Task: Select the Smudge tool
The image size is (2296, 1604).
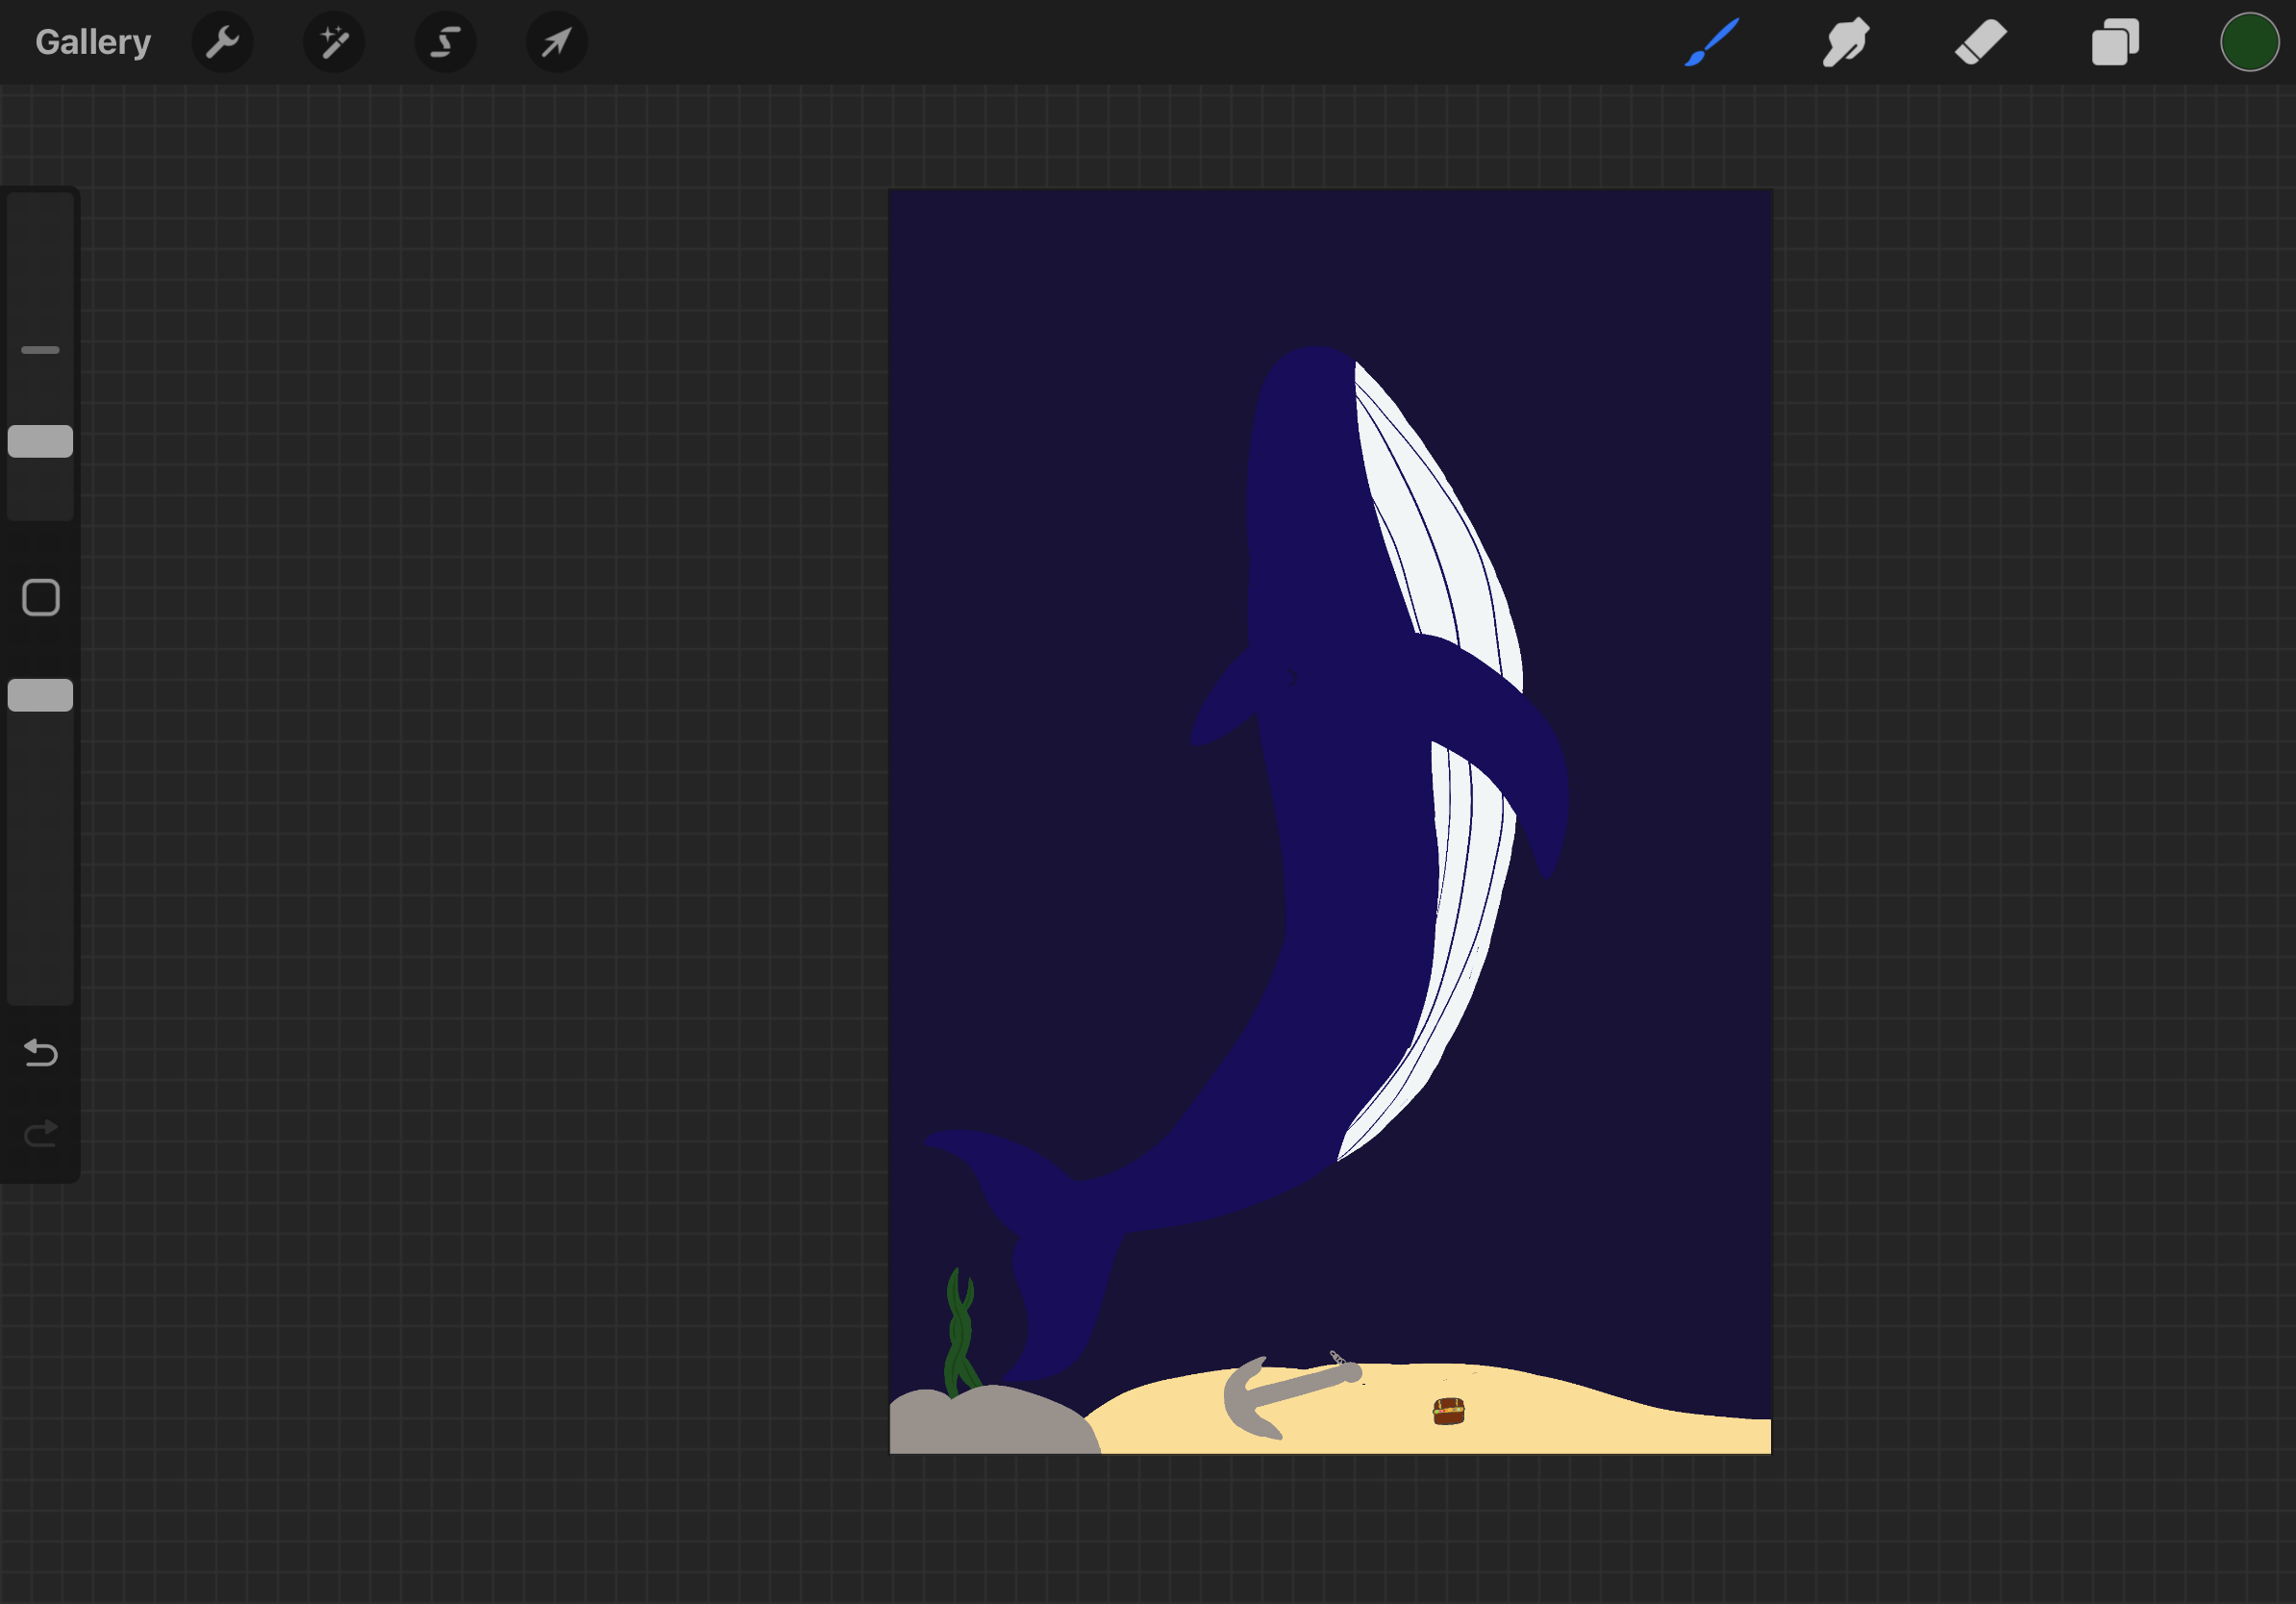Action: [x=1846, y=42]
